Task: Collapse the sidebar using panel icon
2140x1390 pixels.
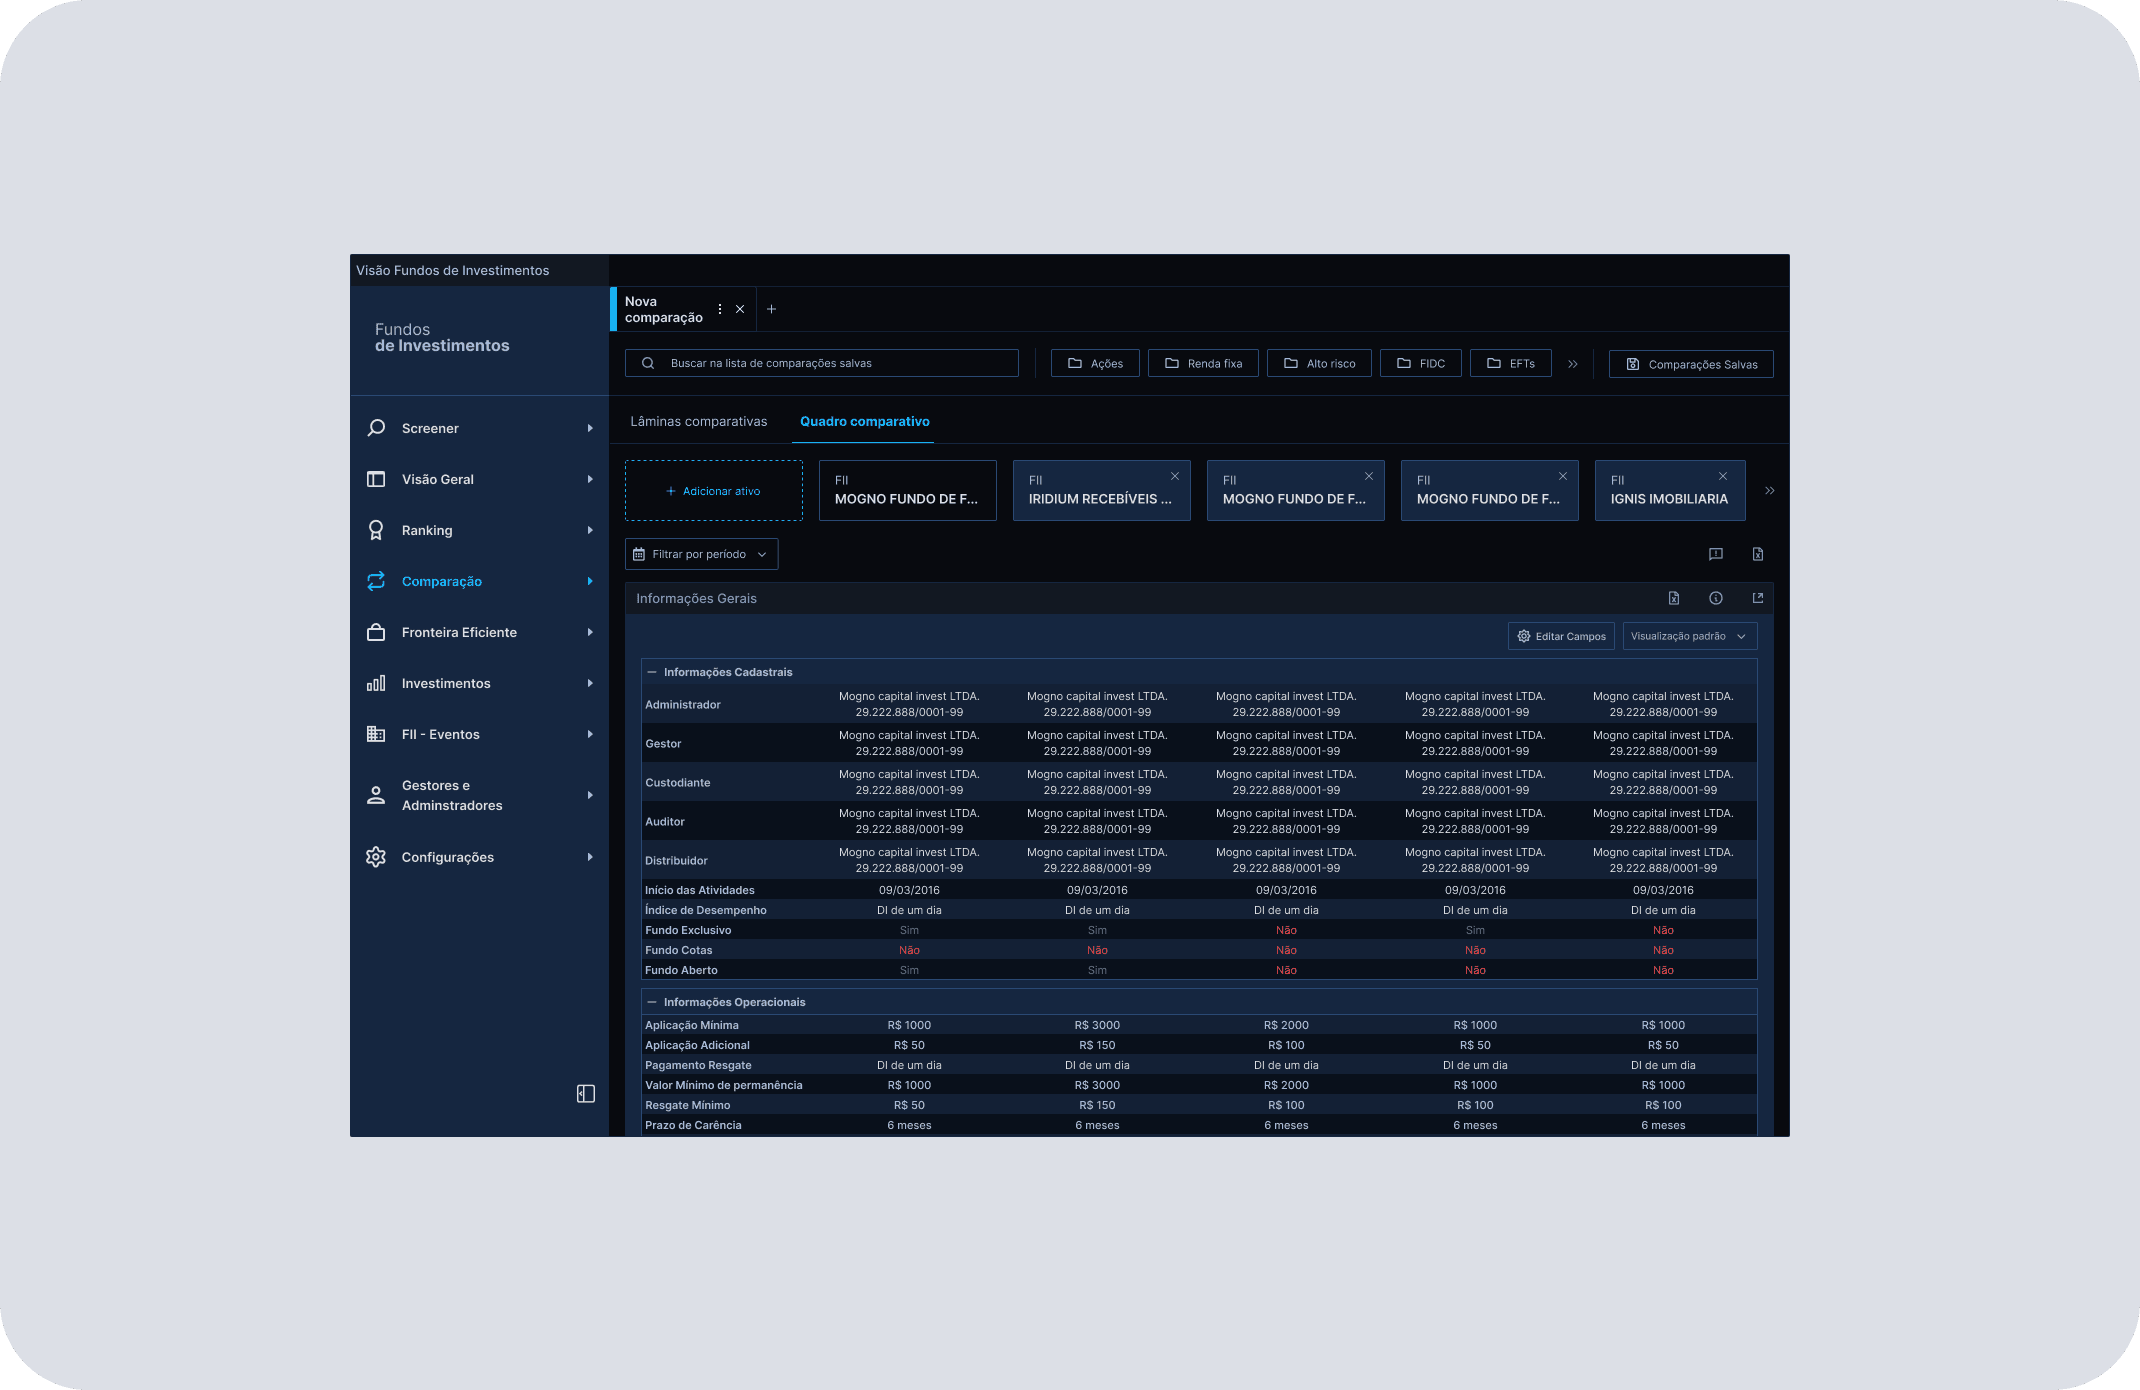Action: (x=586, y=1094)
